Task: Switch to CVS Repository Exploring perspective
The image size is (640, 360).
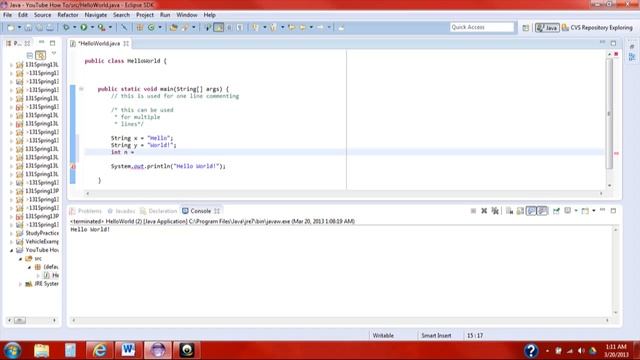Action: pyautogui.click(x=597, y=28)
